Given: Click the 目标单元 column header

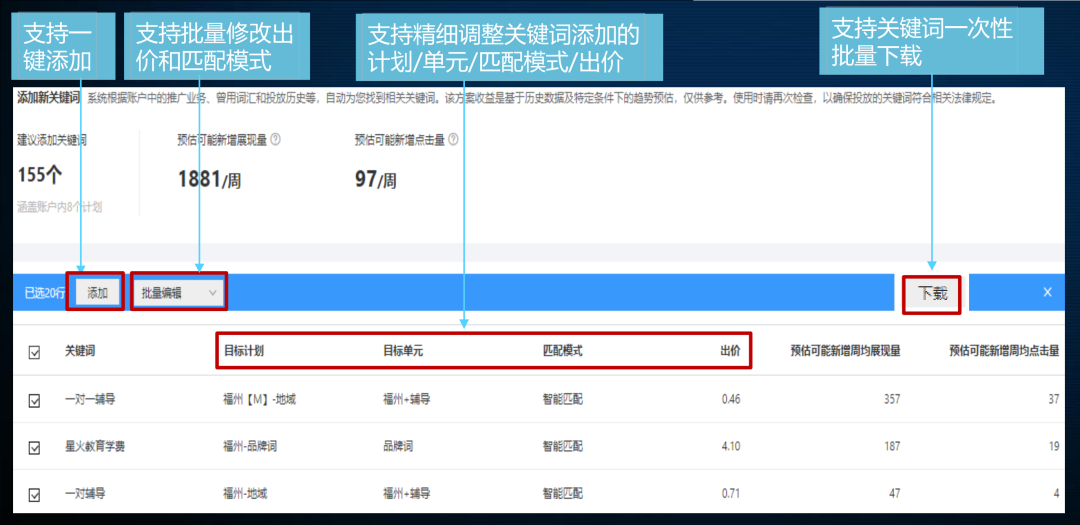Looking at the screenshot, I should (403, 351).
